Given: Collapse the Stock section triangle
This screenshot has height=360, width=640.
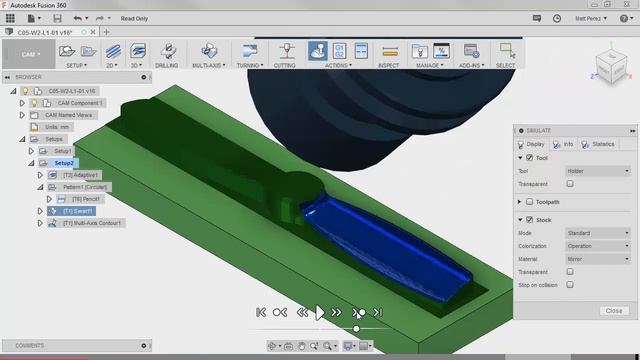Looking at the screenshot, I should pos(520,220).
